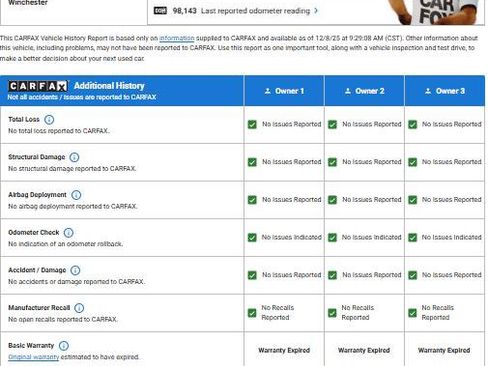
Task: Open the Odometer Check info icon
Action: coord(68,233)
